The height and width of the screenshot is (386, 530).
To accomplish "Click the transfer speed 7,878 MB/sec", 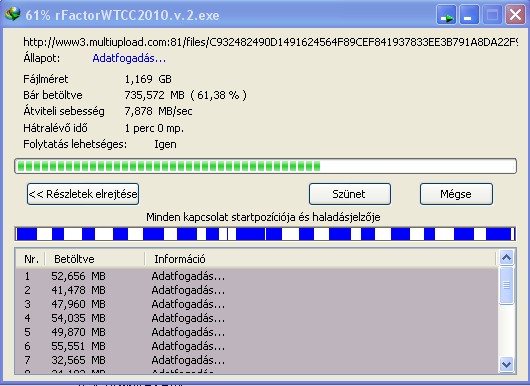I will coord(158,111).
